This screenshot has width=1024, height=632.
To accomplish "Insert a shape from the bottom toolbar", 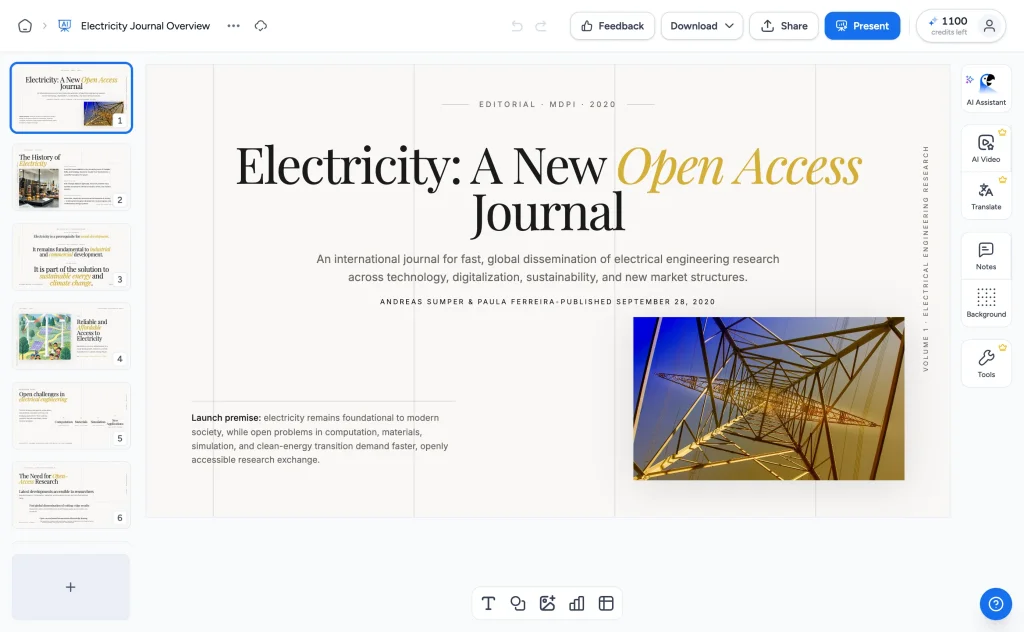I will (x=518, y=603).
